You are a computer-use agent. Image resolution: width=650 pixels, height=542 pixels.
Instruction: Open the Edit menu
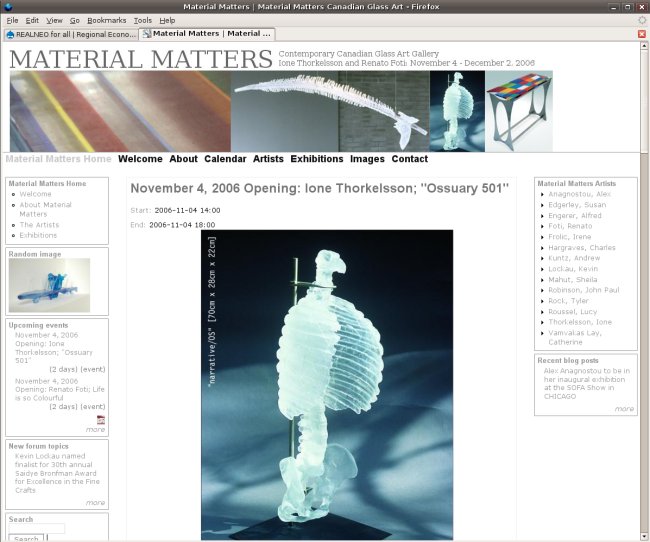pyautogui.click(x=32, y=20)
